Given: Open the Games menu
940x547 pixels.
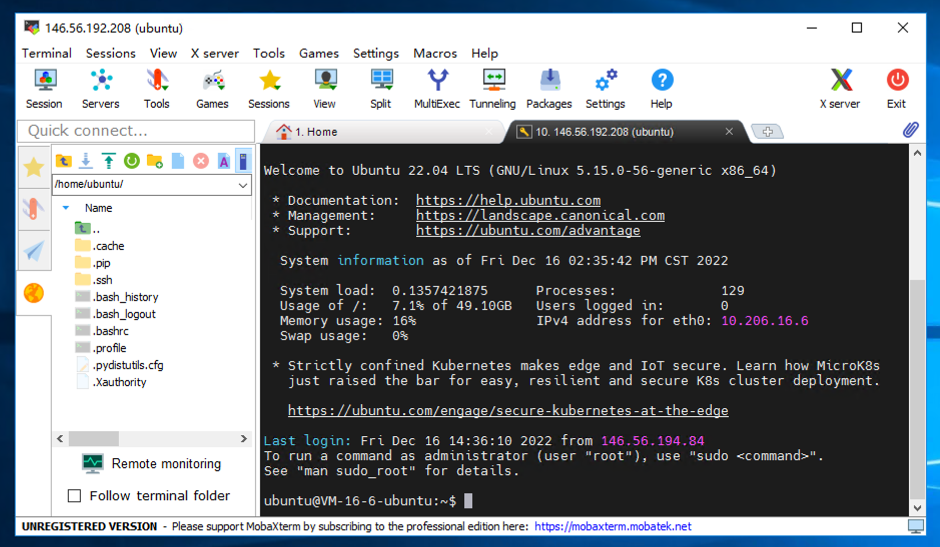Looking at the screenshot, I should 319,53.
